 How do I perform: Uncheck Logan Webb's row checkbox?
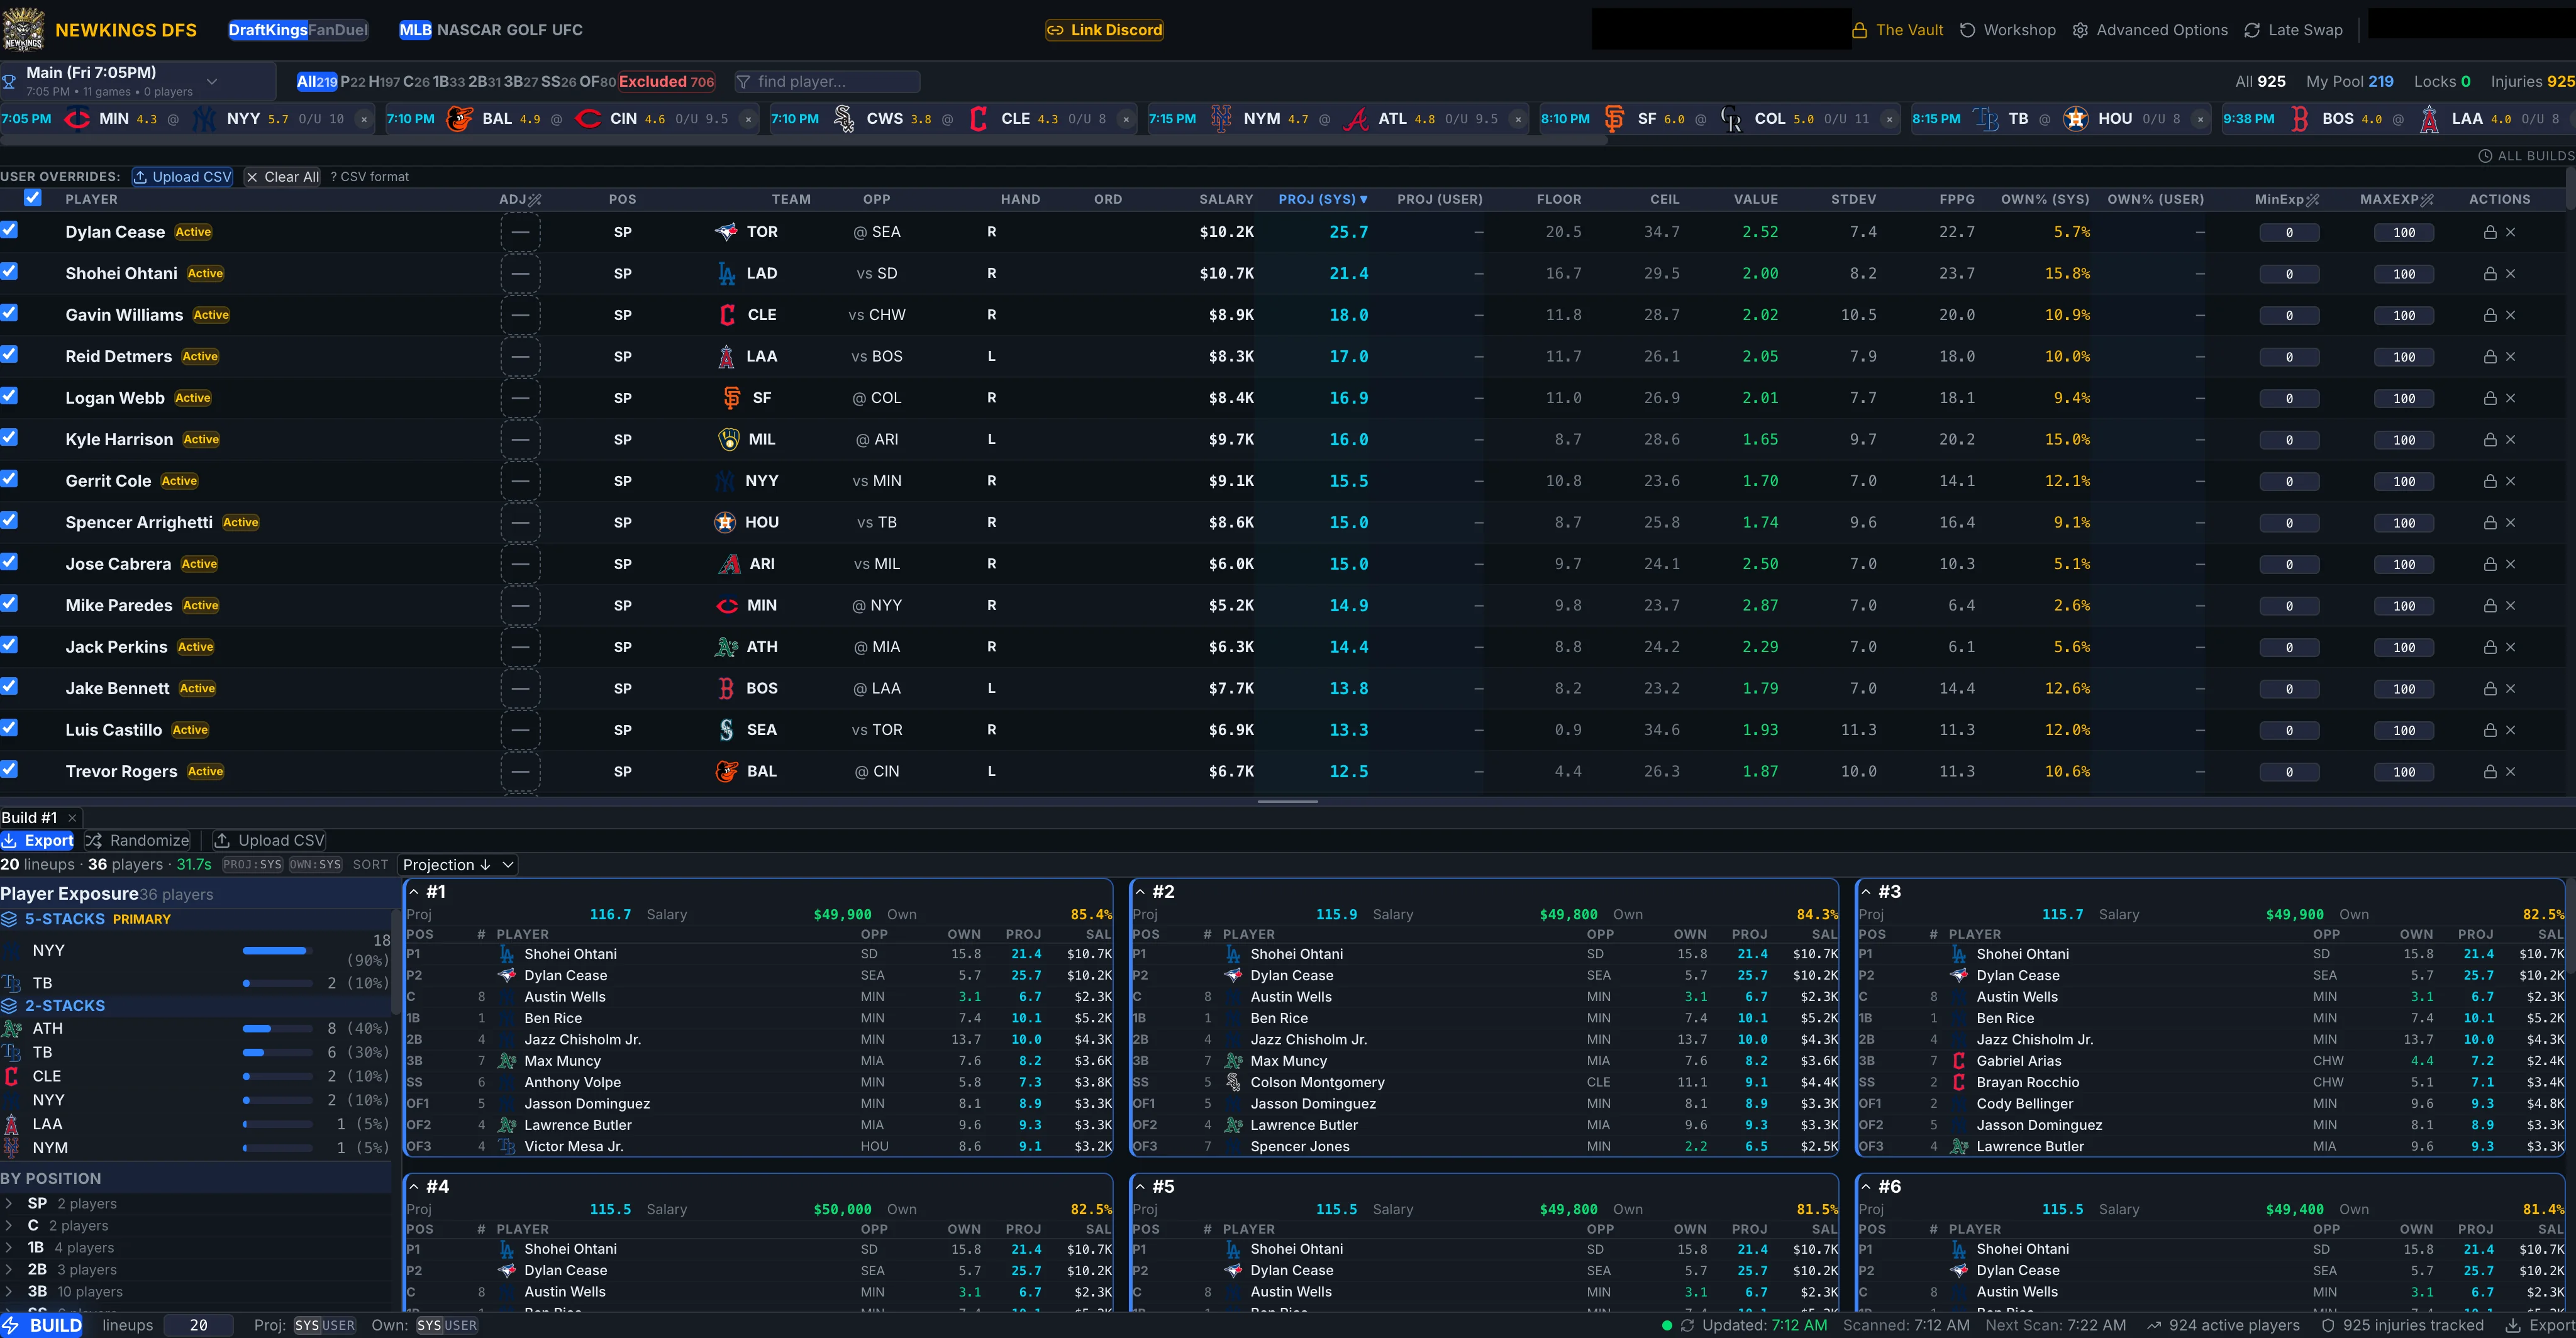[x=9, y=396]
